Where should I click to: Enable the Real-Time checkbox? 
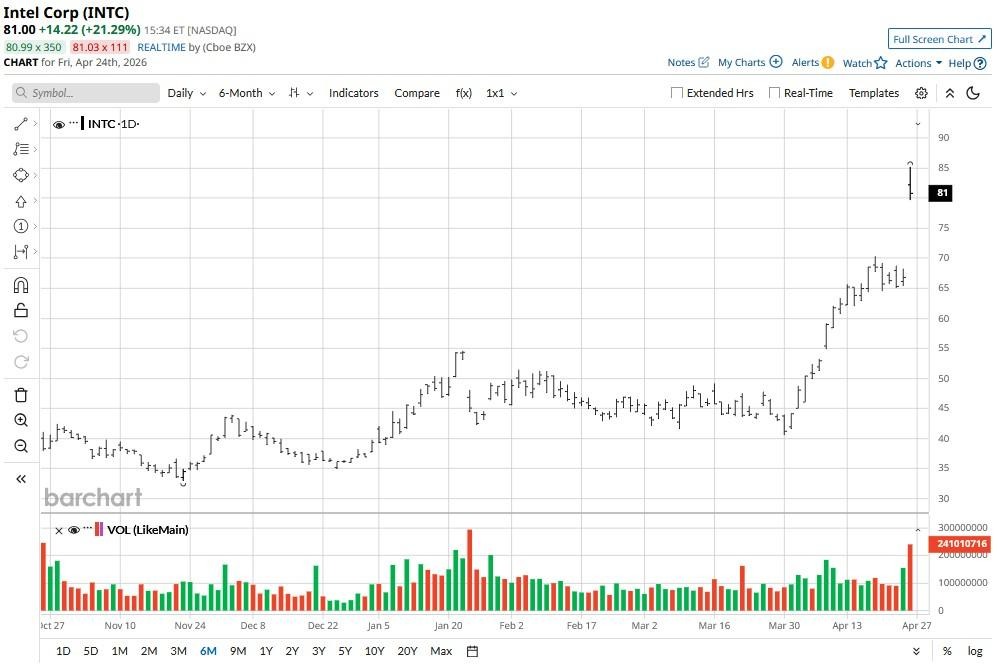point(774,93)
